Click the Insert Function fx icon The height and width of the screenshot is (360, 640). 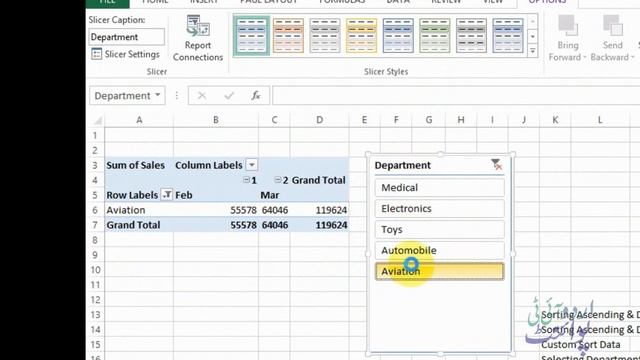click(x=256, y=96)
